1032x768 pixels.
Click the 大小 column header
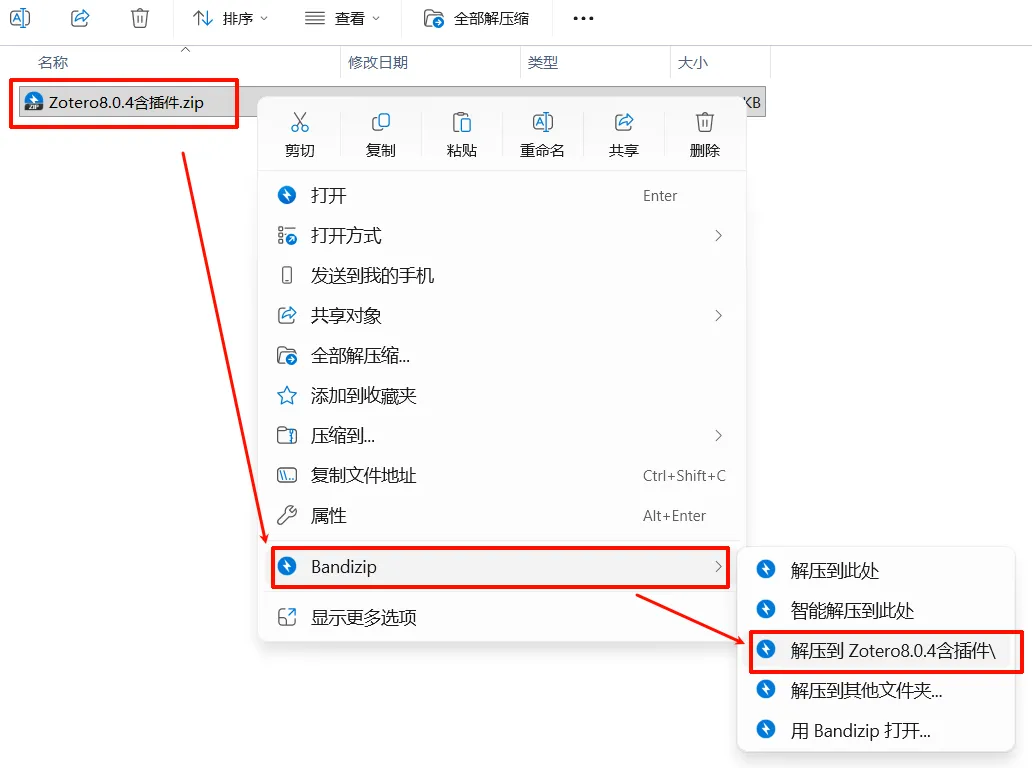coord(693,63)
